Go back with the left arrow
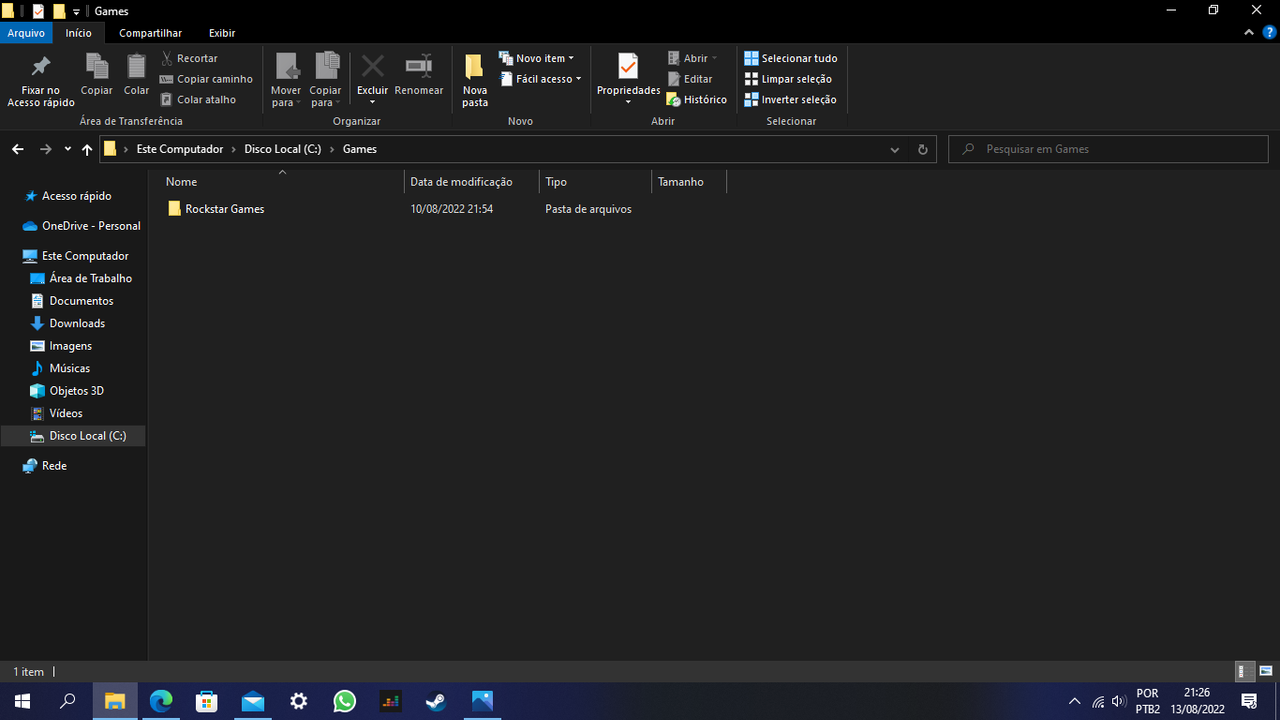The height and width of the screenshot is (720, 1280). pos(17,149)
